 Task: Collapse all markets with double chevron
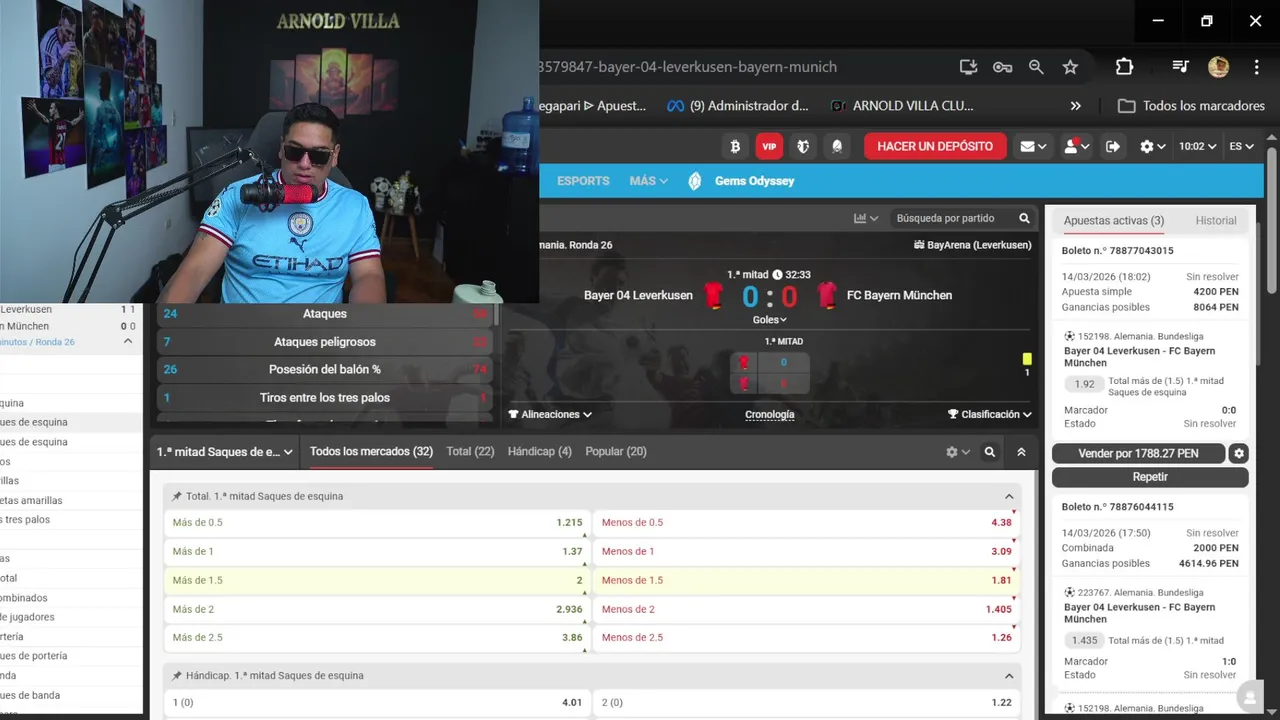1021,452
